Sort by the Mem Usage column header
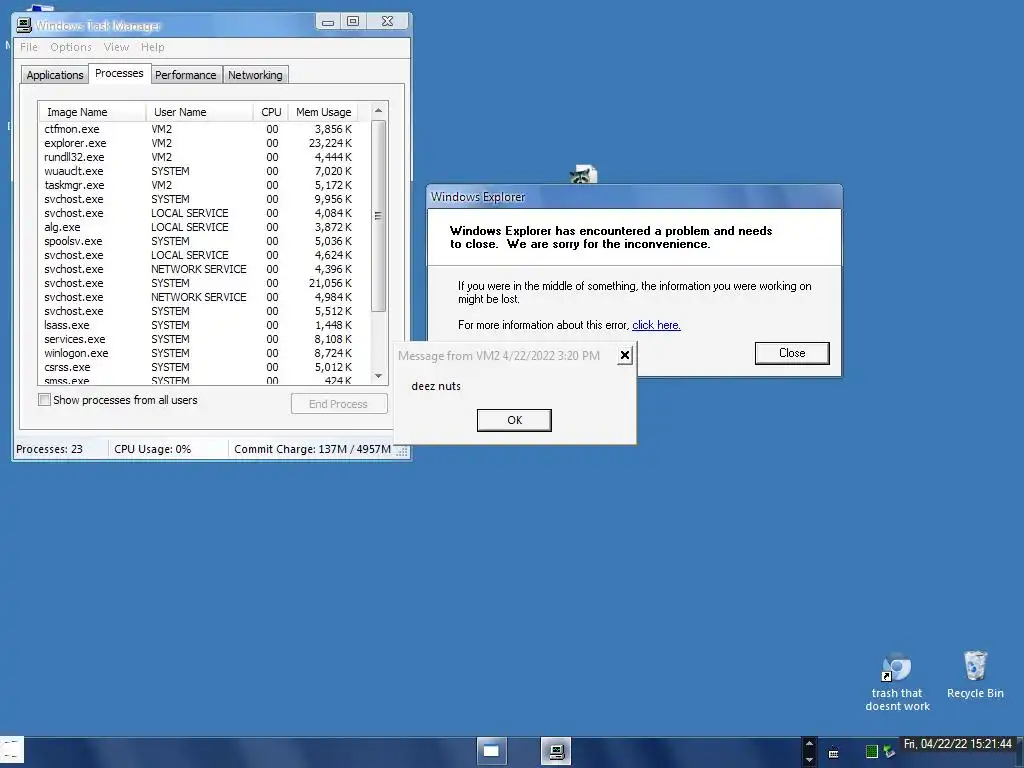Image resolution: width=1024 pixels, height=768 pixels. coord(323,112)
